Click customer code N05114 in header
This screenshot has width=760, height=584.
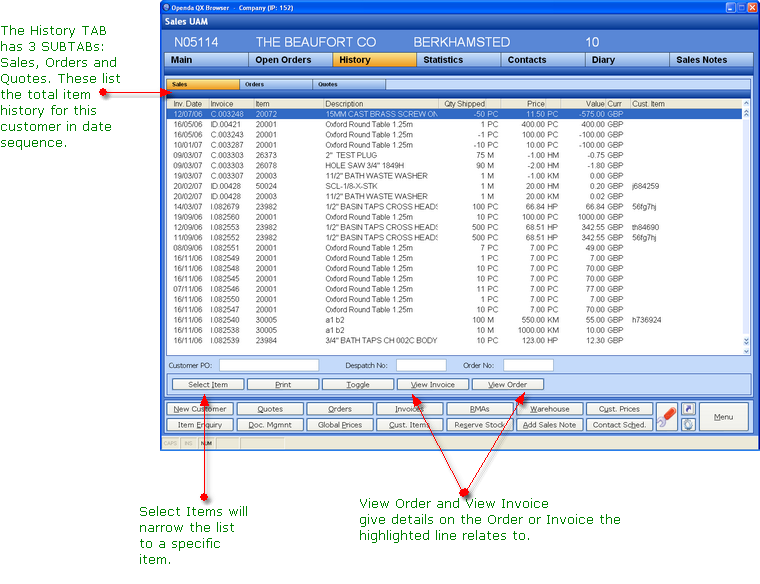coord(196,42)
